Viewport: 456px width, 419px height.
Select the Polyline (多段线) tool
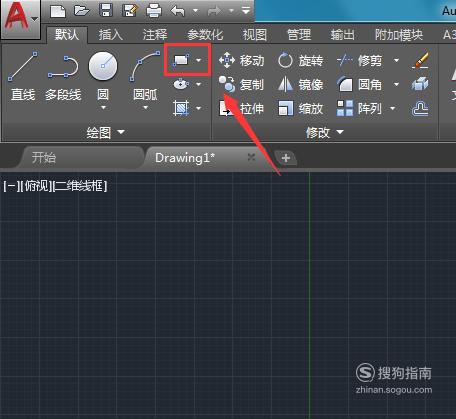tap(63, 77)
